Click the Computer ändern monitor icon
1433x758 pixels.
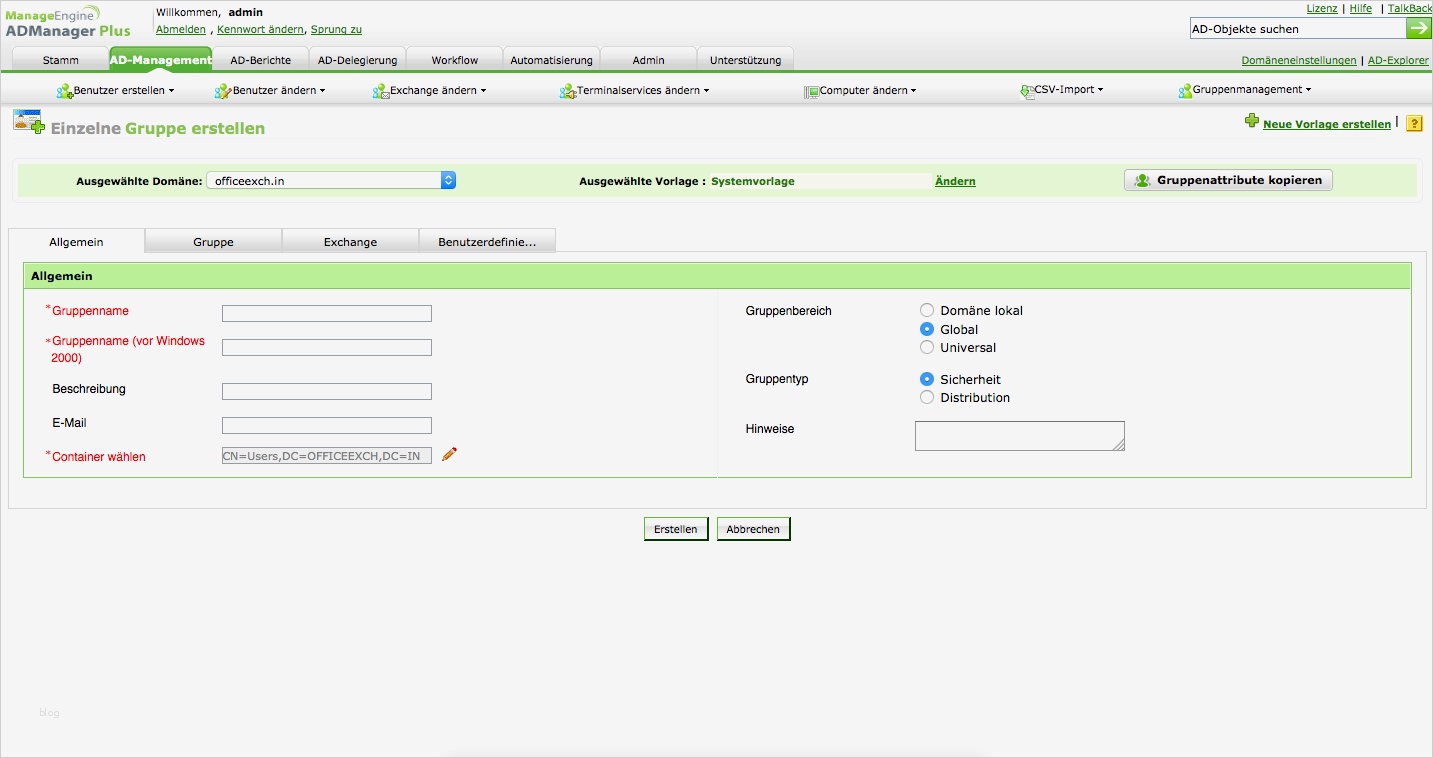[812, 91]
